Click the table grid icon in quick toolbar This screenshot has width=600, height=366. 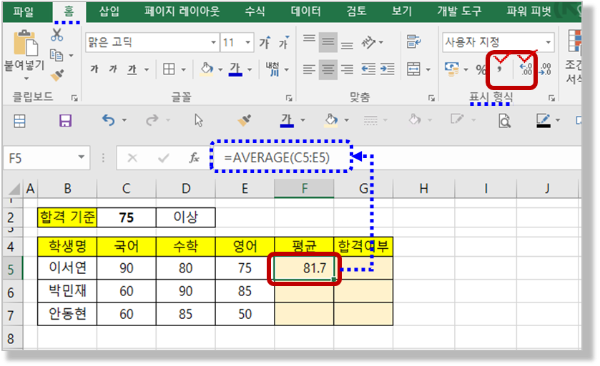[19, 121]
